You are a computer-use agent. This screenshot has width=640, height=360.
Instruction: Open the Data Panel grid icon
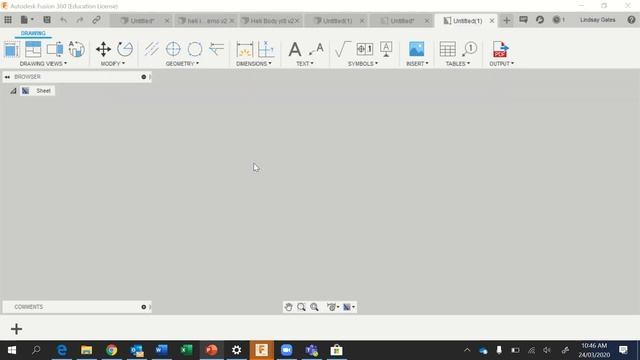tap(8, 20)
